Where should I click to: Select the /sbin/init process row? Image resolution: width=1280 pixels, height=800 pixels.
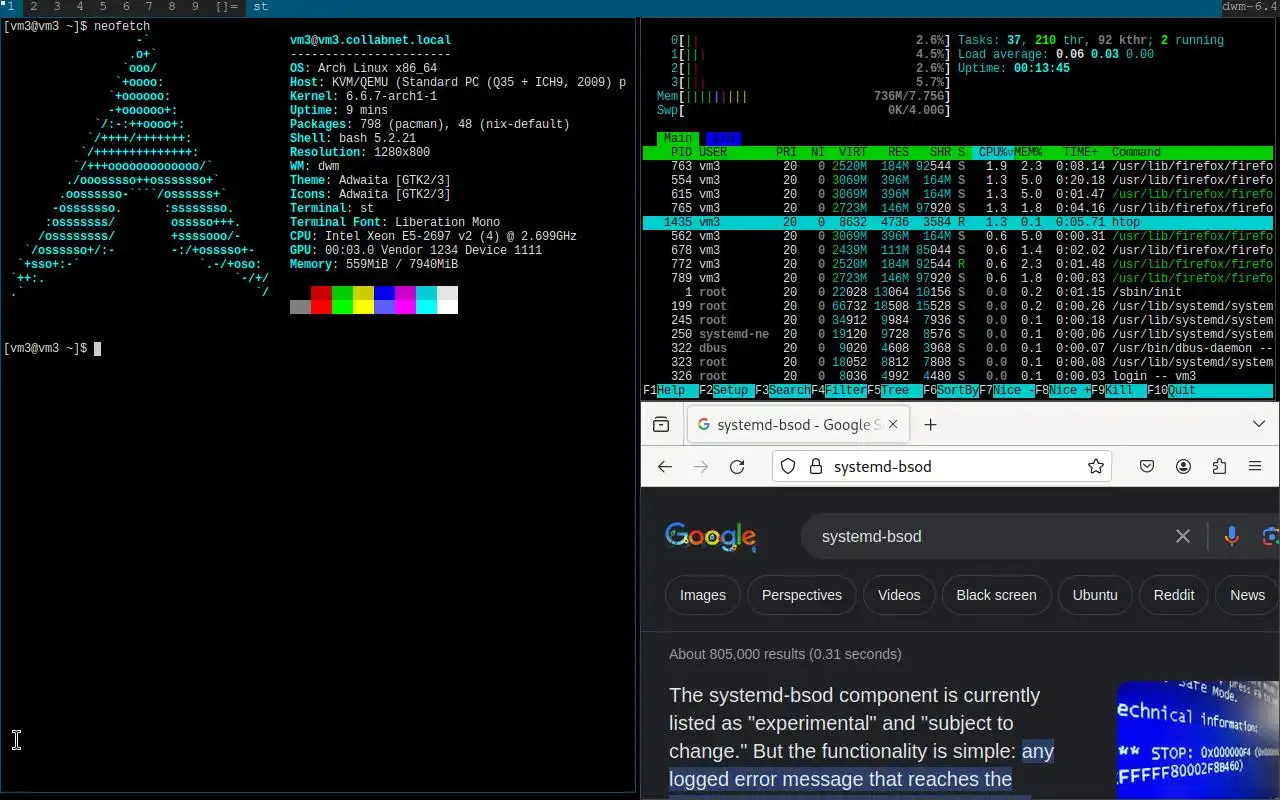tap(958, 292)
